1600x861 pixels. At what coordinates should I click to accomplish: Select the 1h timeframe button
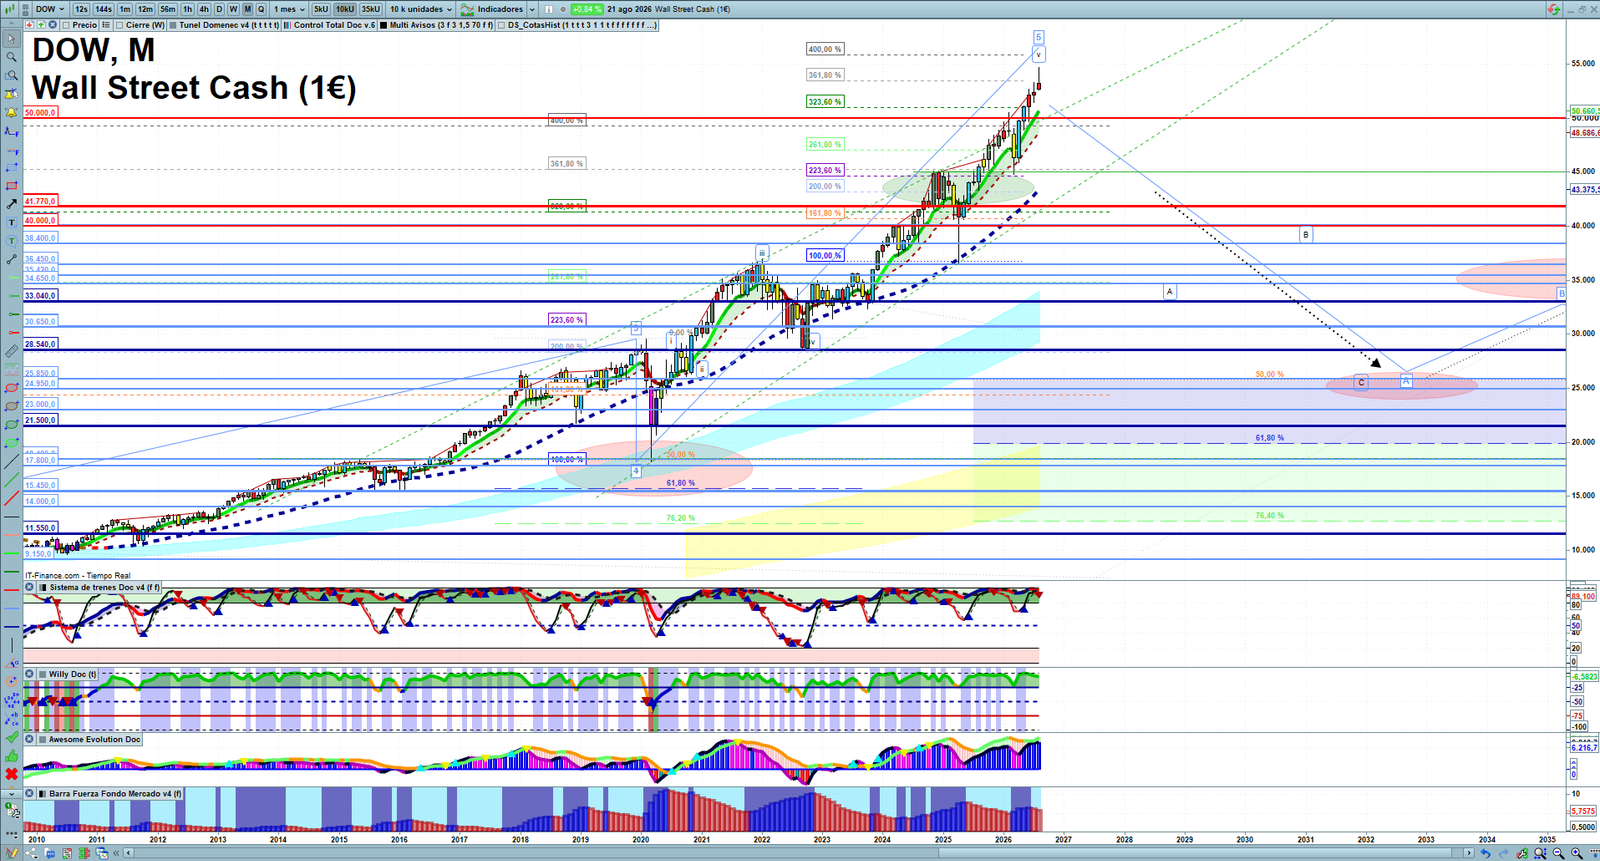(x=187, y=9)
